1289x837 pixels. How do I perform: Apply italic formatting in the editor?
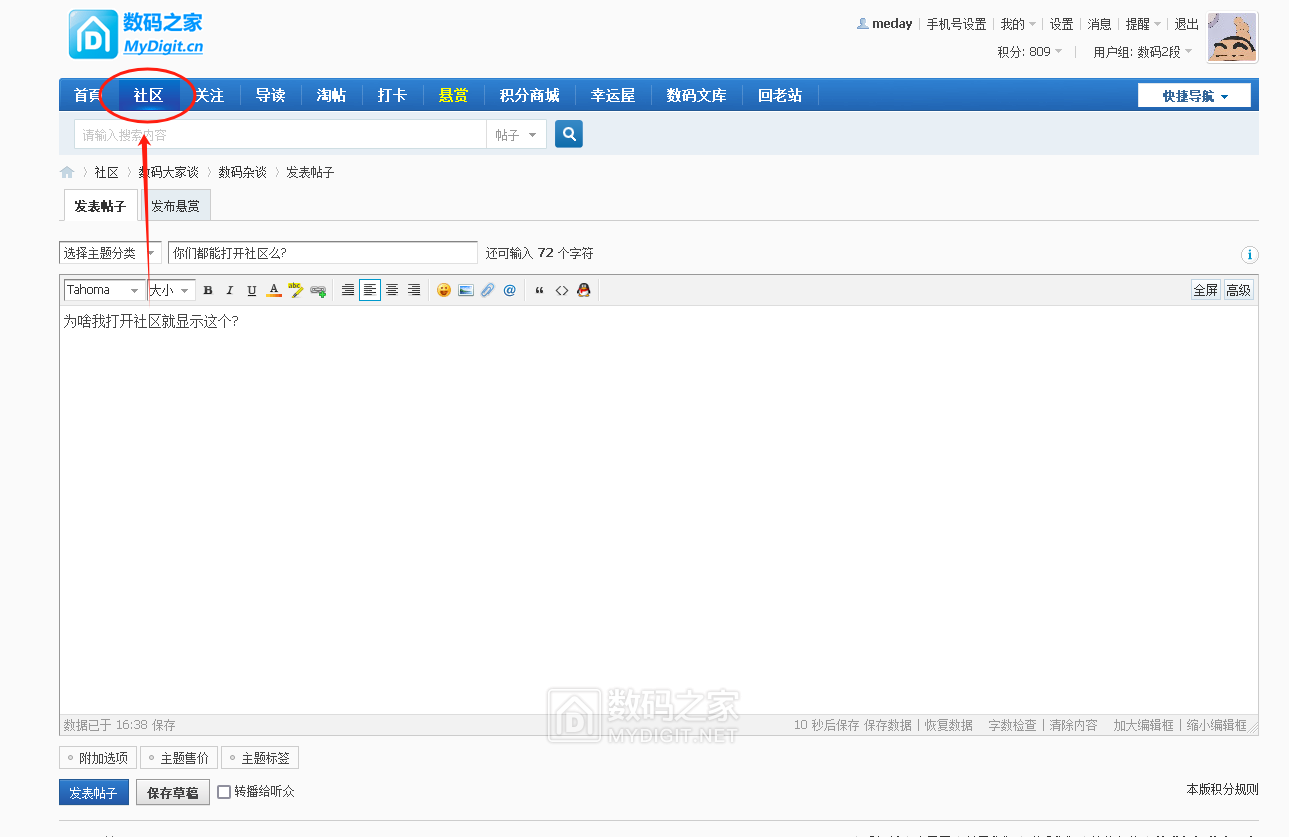click(x=229, y=290)
